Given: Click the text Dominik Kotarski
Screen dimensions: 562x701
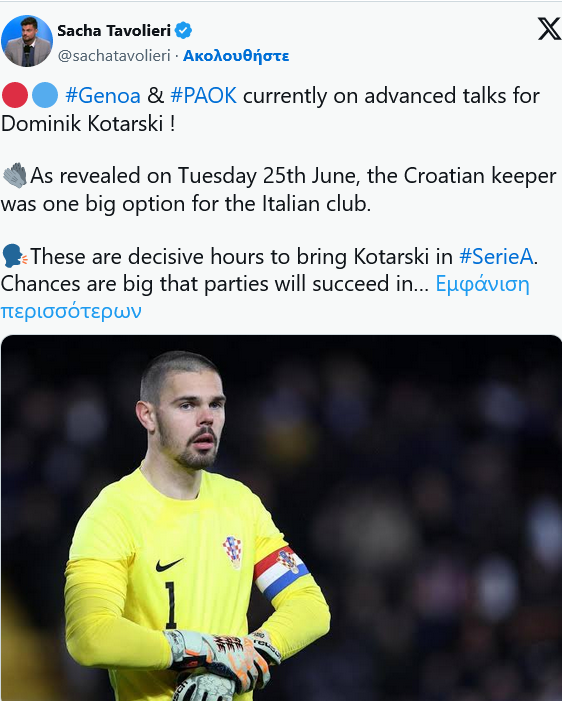Looking at the screenshot, I should click(x=82, y=123).
